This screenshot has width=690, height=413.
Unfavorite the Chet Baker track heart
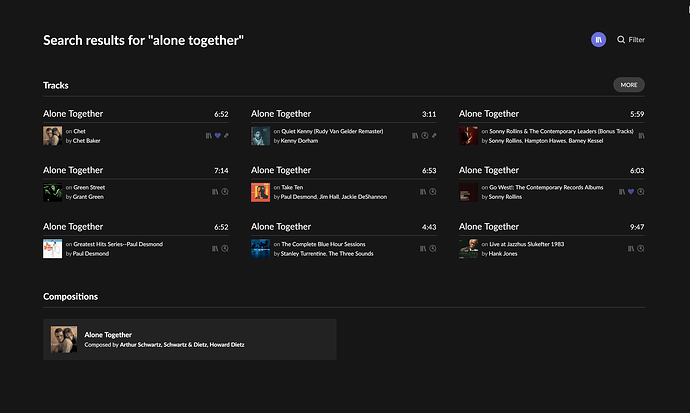tap(218, 135)
